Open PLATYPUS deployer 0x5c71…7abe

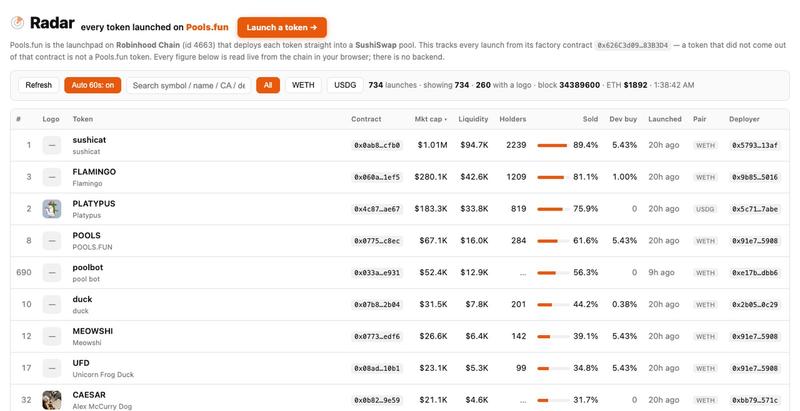click(755, 209)
